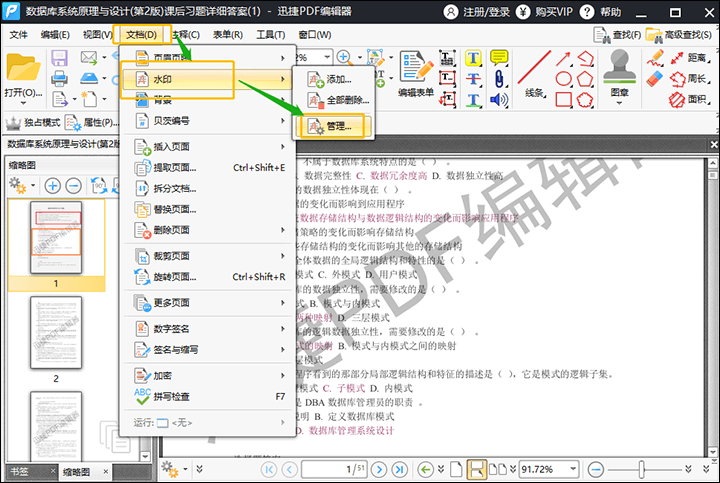Click the bottom zoom slider handle

(x=641, y=469)
